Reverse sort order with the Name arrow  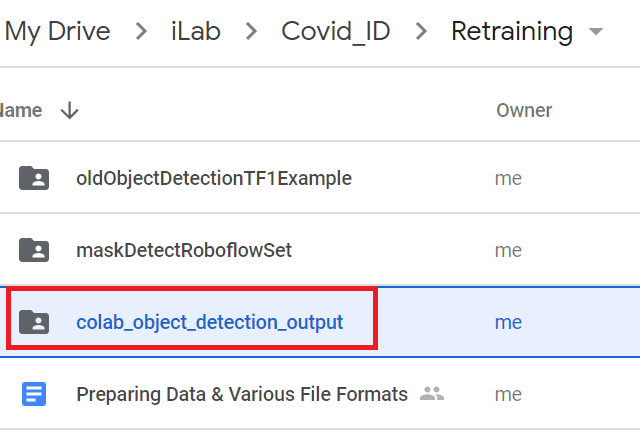click(69, 111)
